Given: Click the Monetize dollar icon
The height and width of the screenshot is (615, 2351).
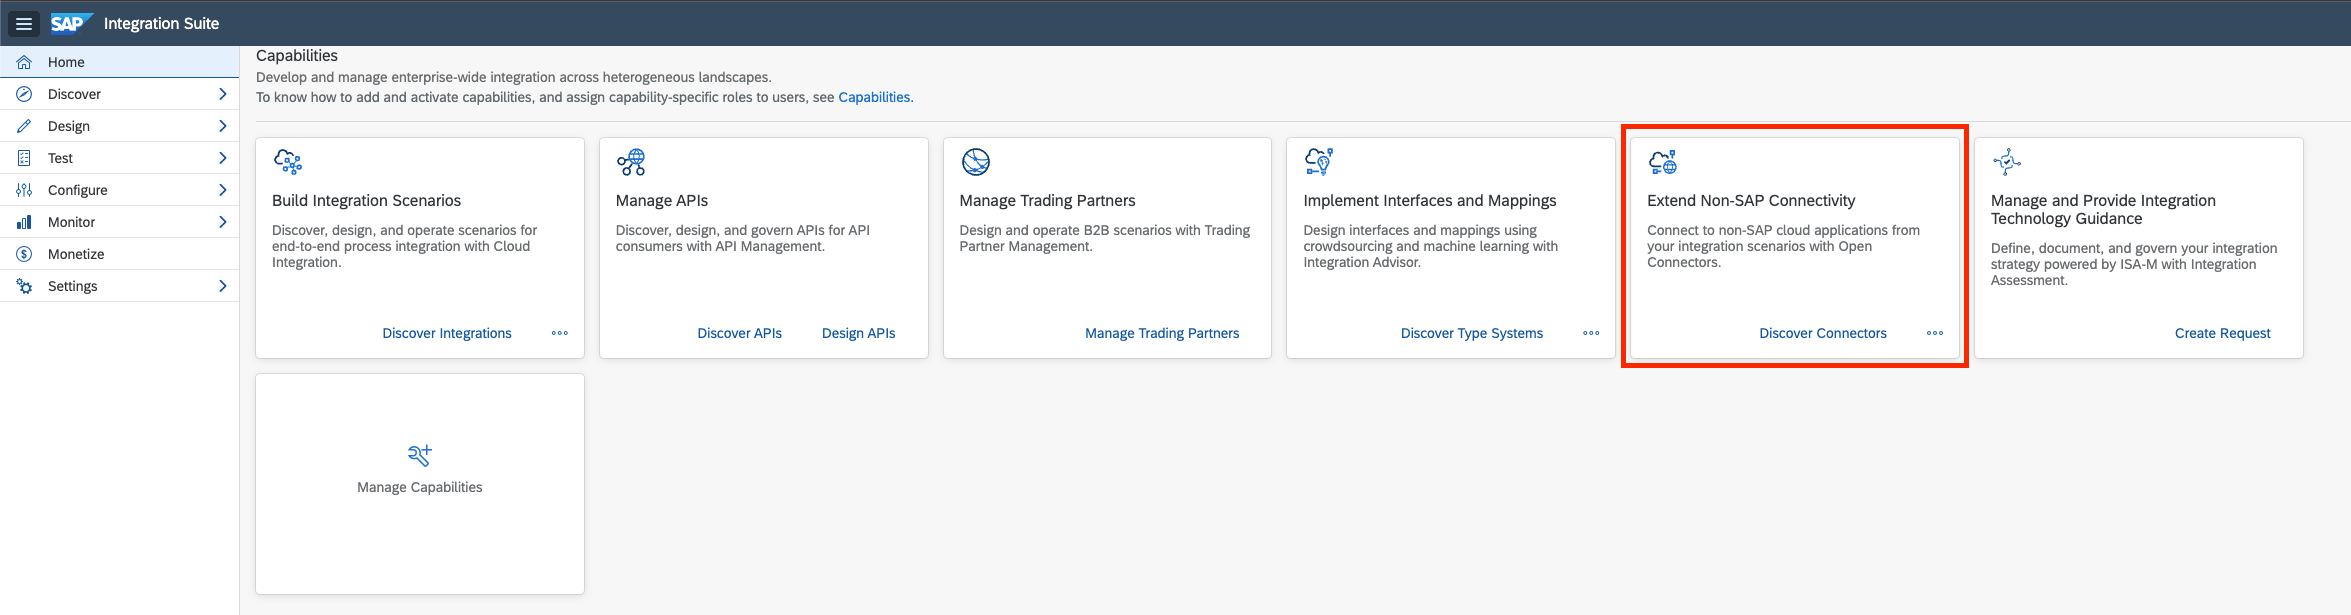Looking at the screenshot, I should (24, 254).
